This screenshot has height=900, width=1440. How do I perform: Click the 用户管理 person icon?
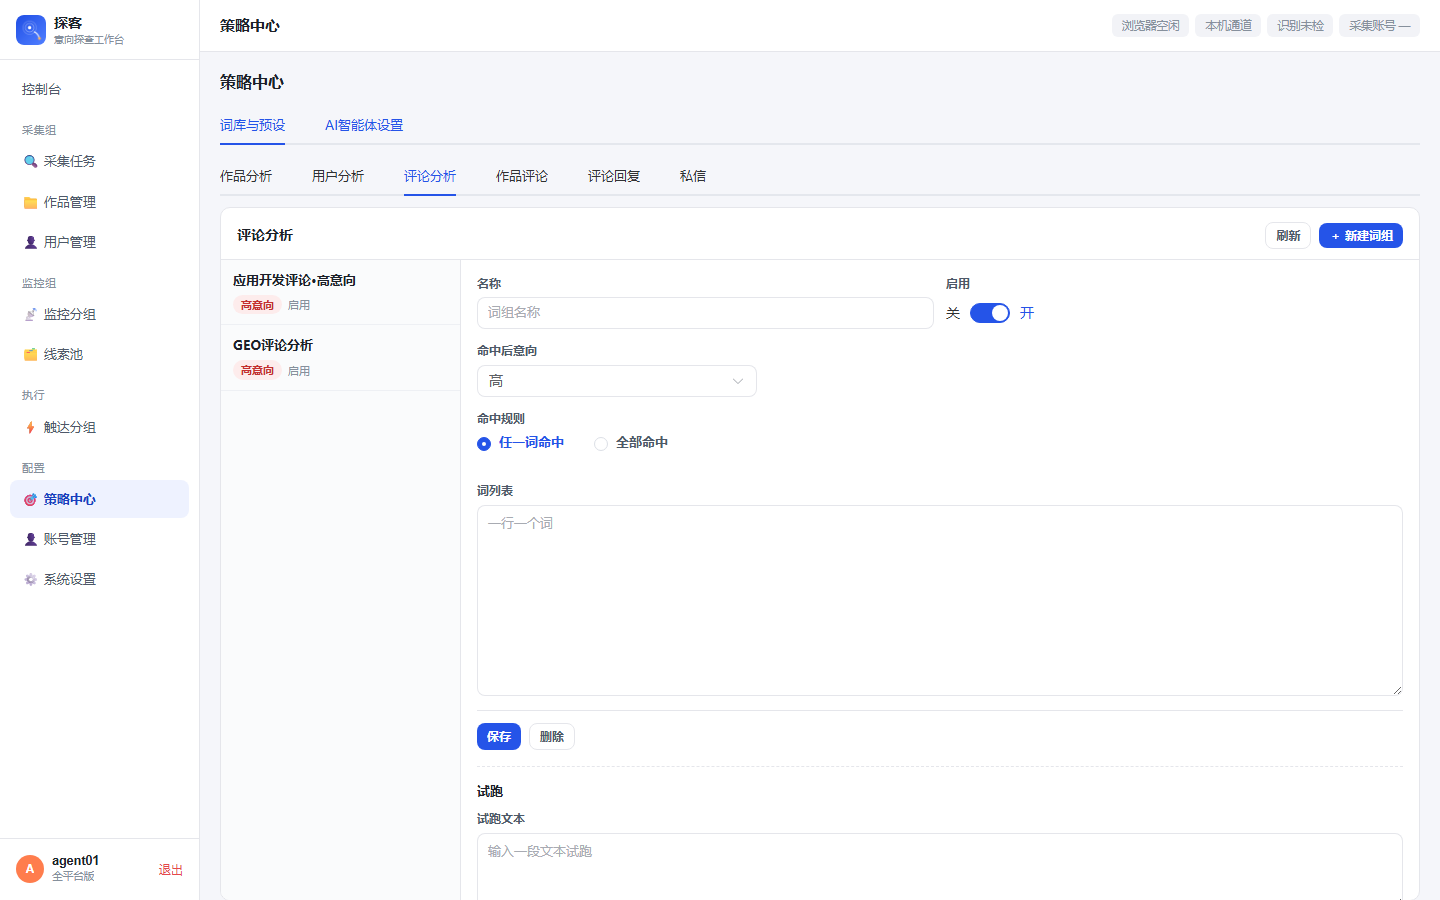click(30, 242)
